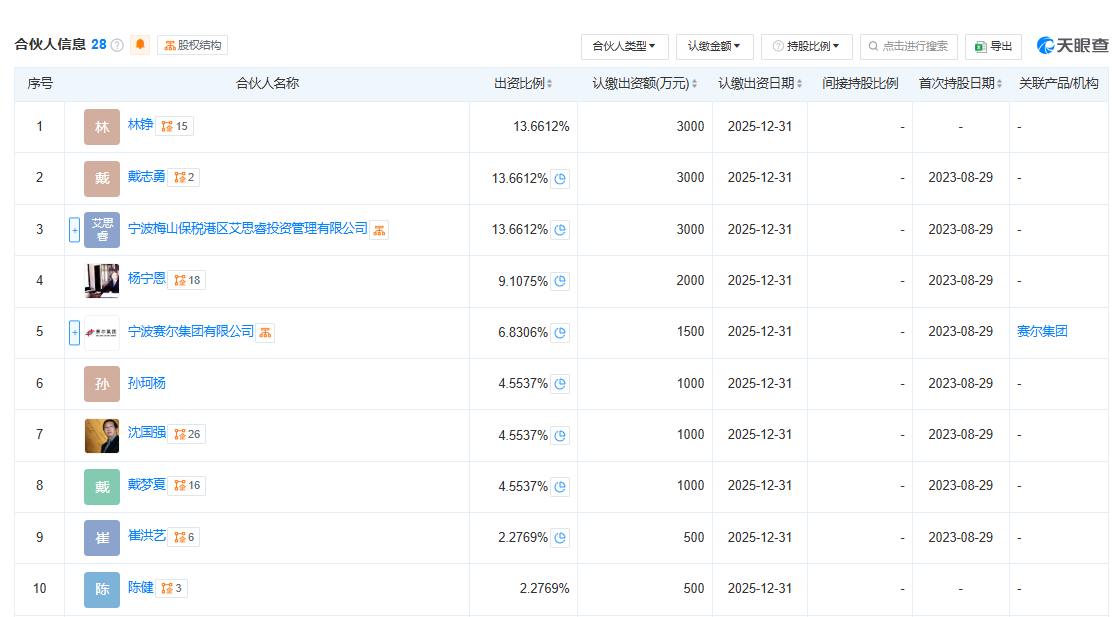Screen dimensions: 1119x617
Task: Expand the 宁波赛尔集团有限公司 row
Action: point(74,332)
